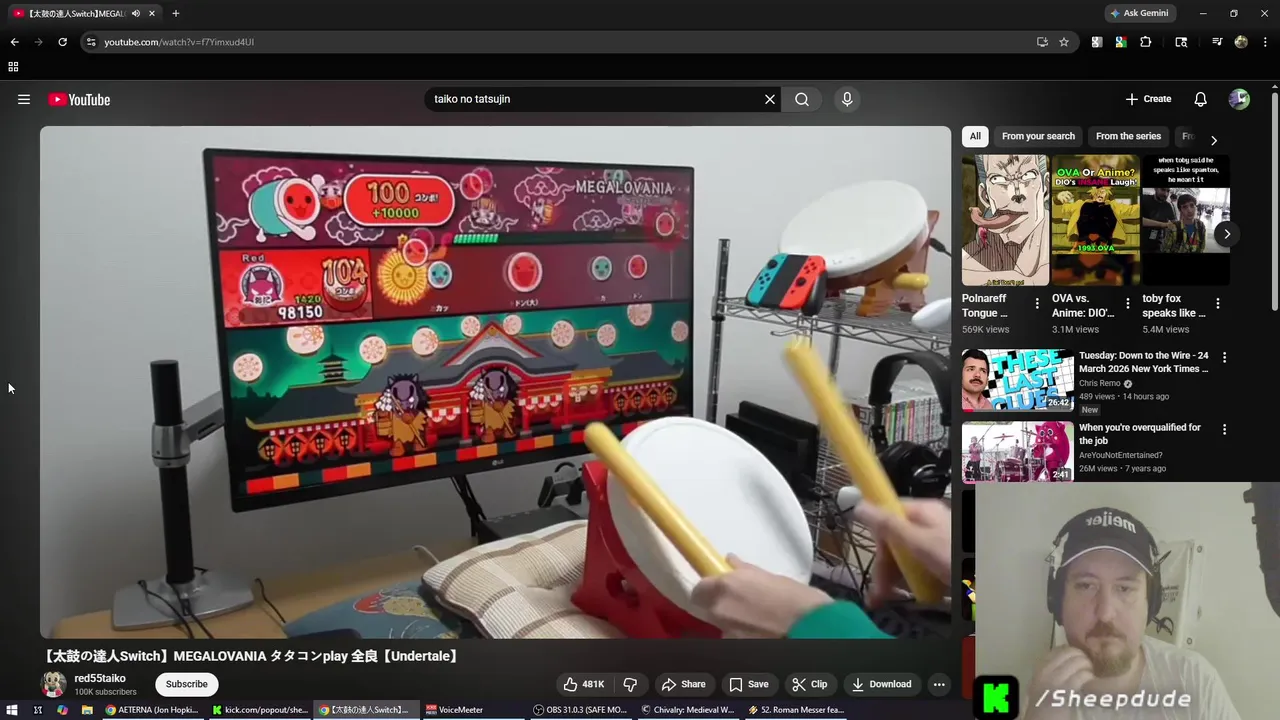1280x720 pixels.
Task: Open the YouTube account avatar menu
Action: pyautogui.click(x=1239, y=99)
